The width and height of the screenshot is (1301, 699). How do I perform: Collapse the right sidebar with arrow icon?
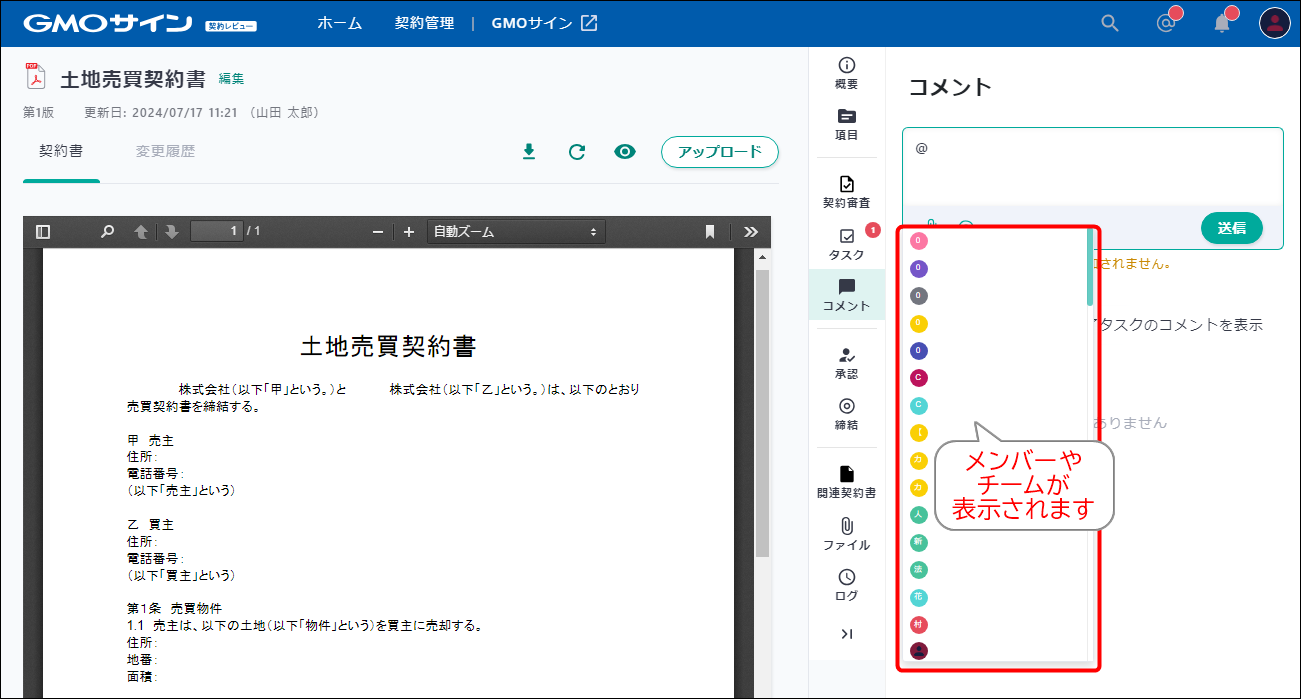tap(846, 633)
